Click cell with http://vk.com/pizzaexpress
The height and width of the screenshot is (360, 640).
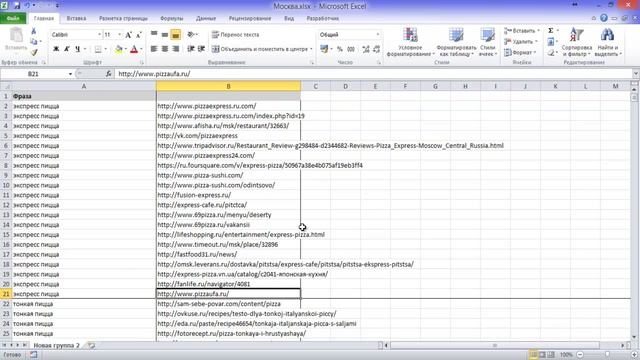(229, 136)
